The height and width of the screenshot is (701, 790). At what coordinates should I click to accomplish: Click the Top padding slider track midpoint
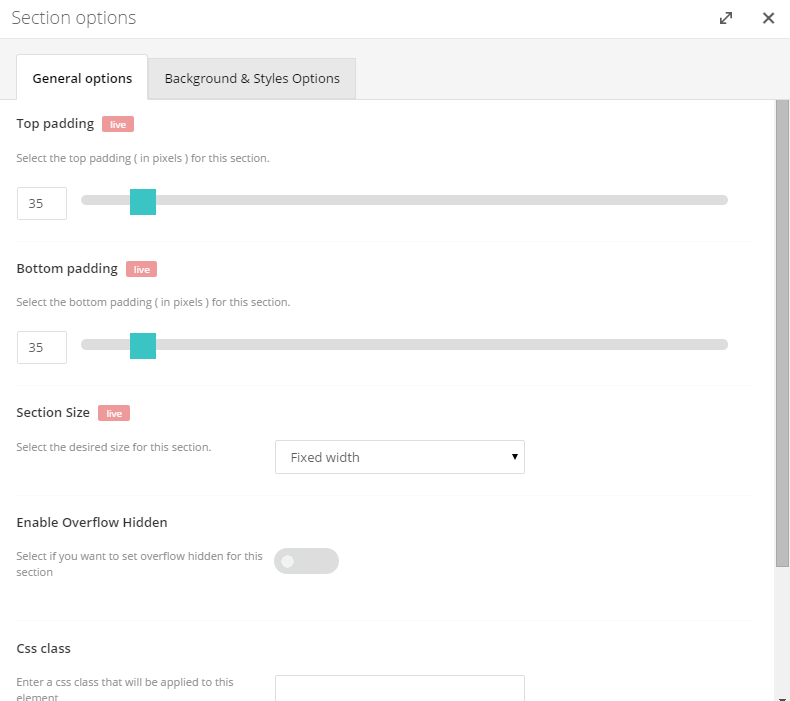click(405, 200)
